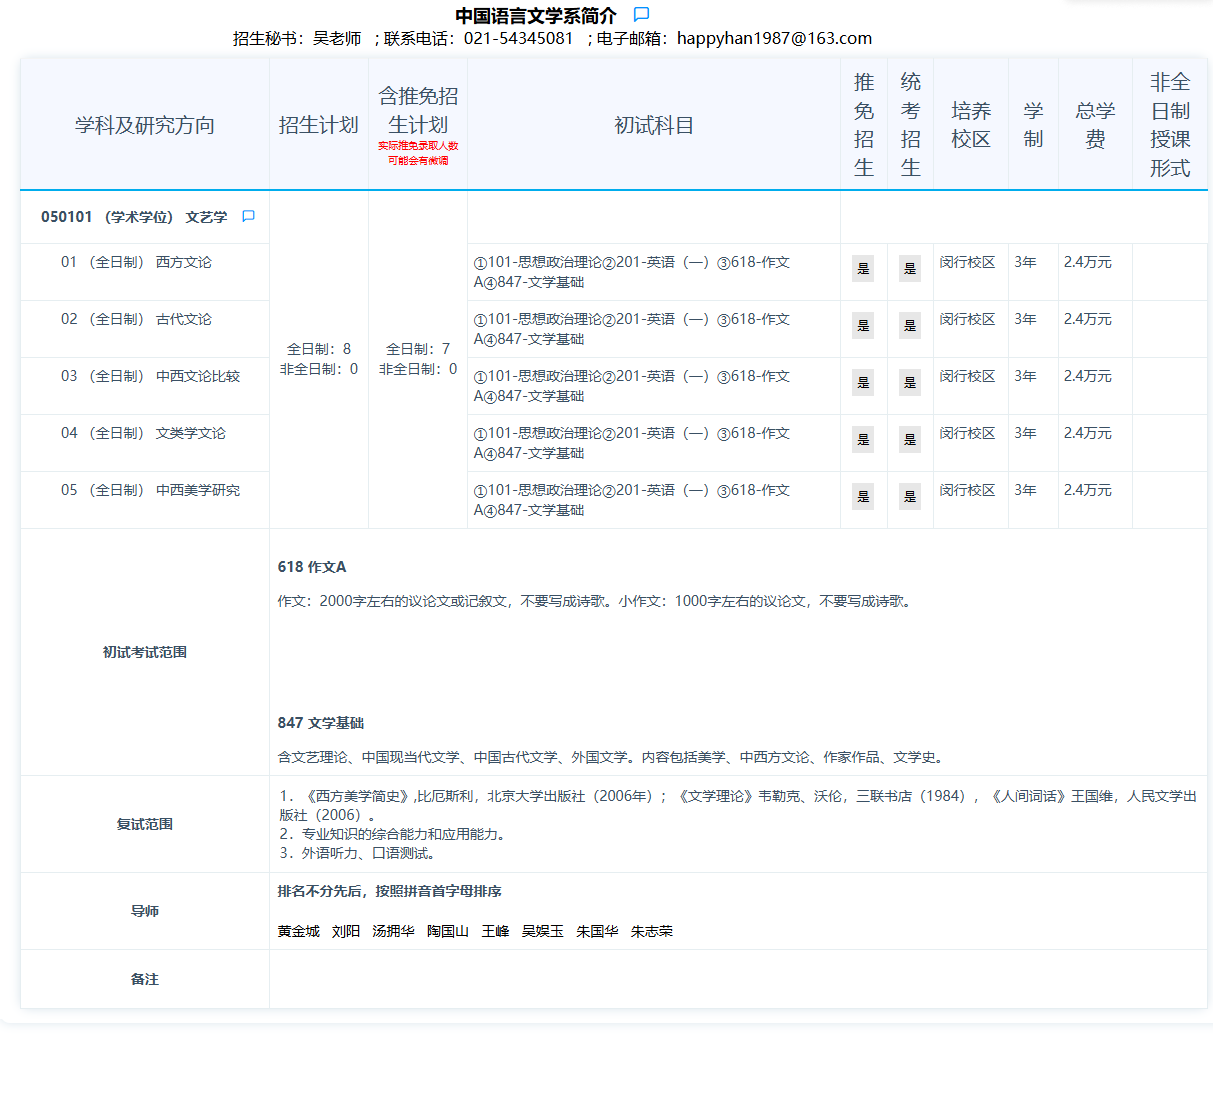Click the 050101 (学术学位) 文艺学 heading
This screenshot has width=1213, height=1110.
coord(134,217)
